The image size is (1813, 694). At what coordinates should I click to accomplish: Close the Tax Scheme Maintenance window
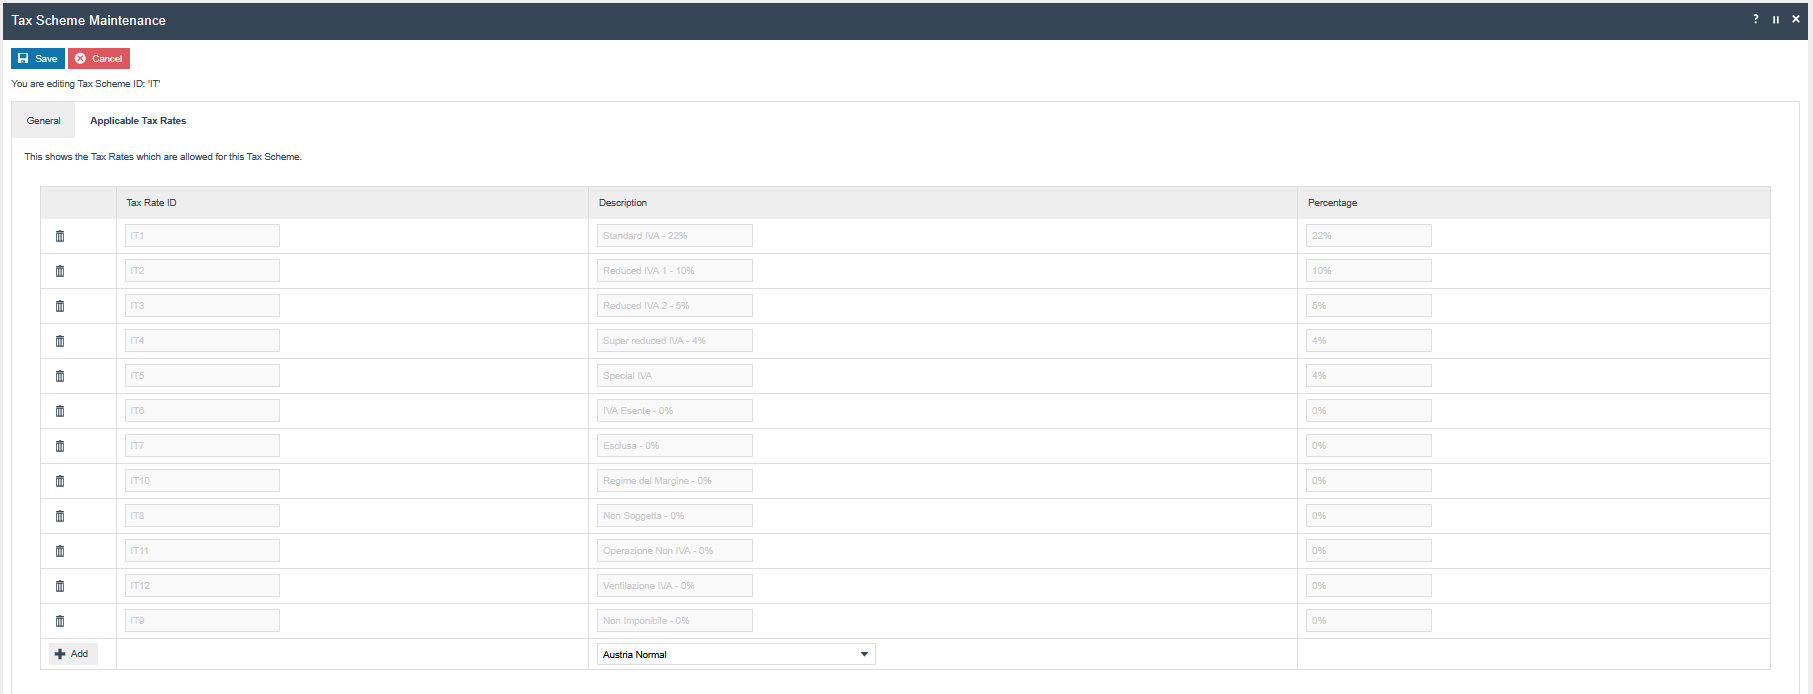point(1796,19)
